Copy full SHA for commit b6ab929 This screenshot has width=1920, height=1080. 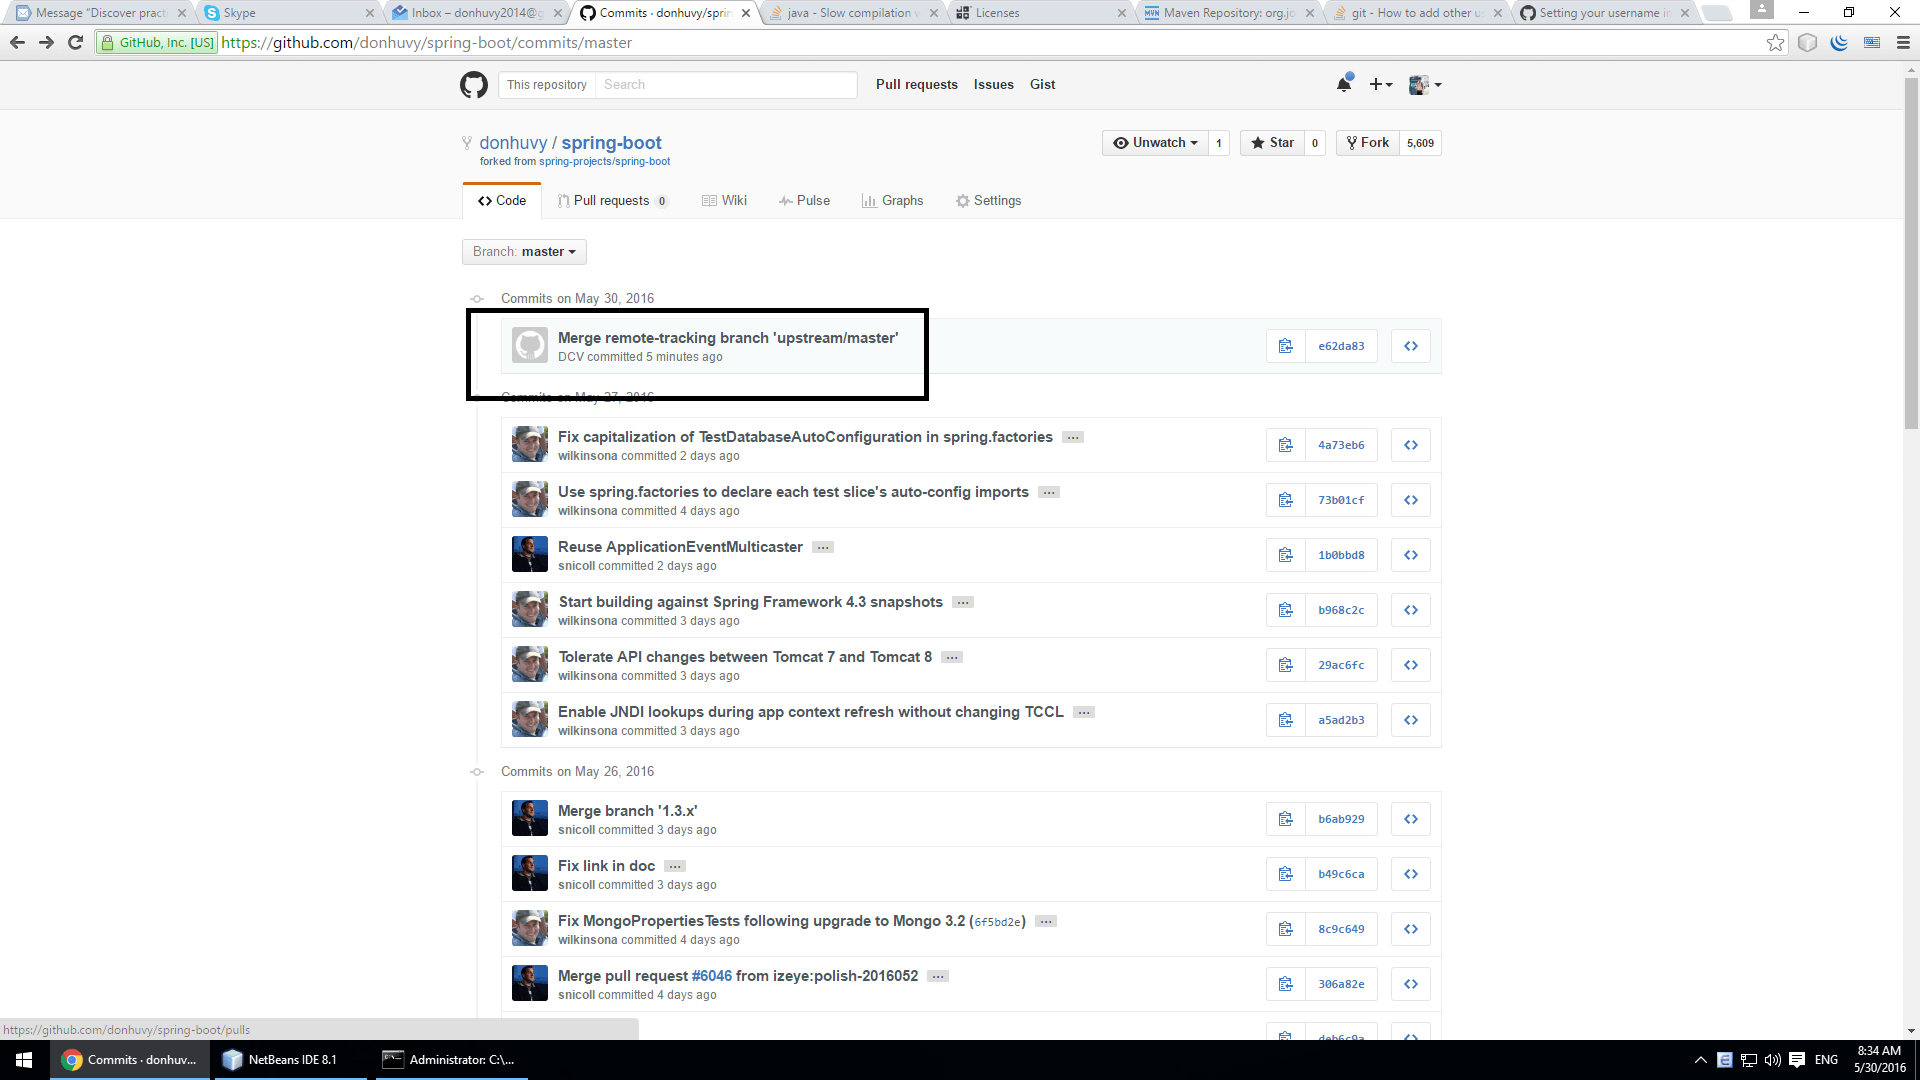[x=1285, y=819]
